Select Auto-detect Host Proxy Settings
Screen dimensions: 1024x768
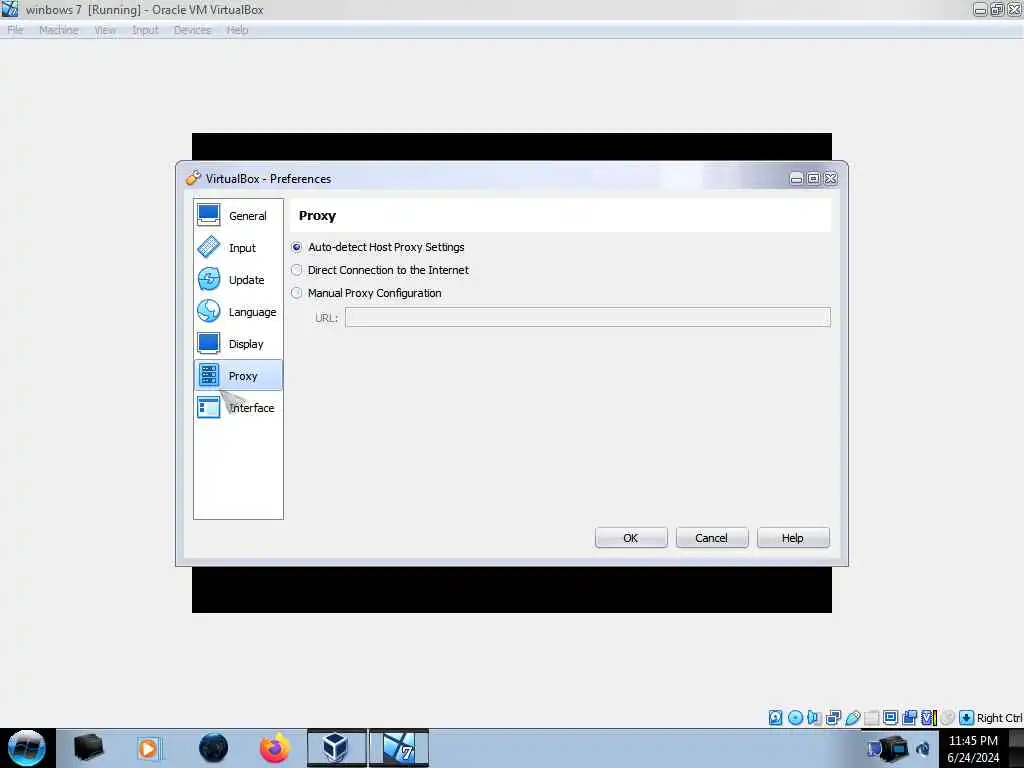[x=379, y=247]
